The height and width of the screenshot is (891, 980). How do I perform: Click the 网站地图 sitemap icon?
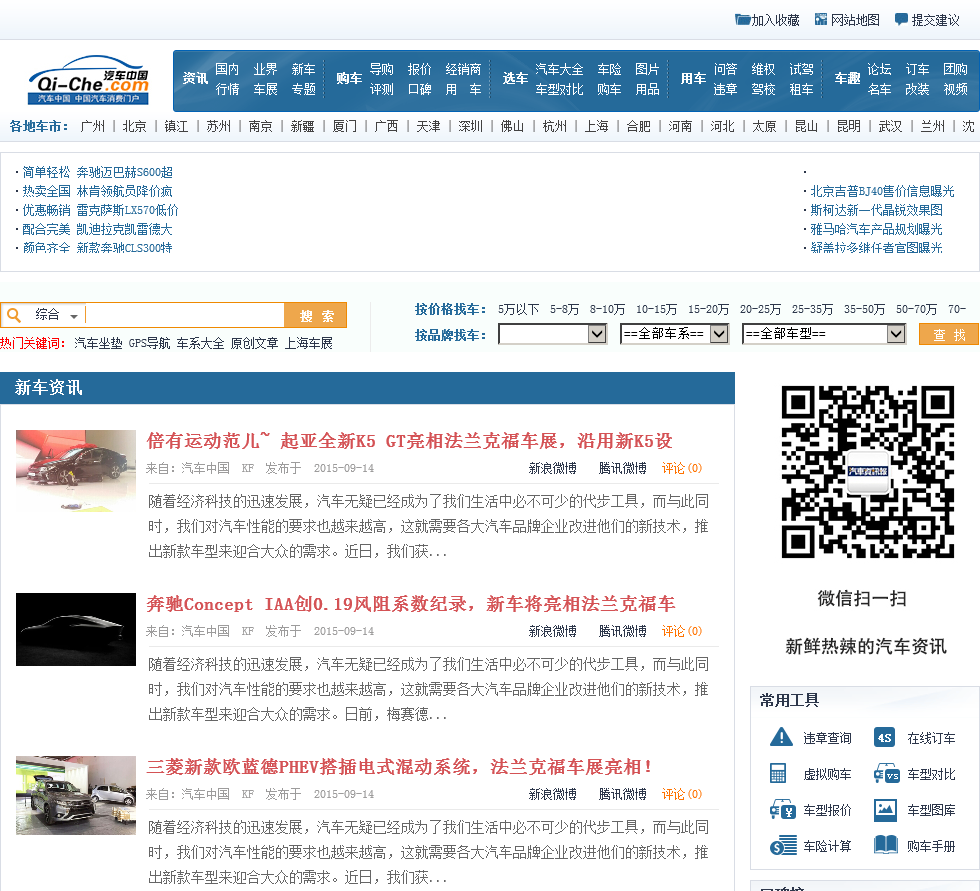[x=821, y=20]
